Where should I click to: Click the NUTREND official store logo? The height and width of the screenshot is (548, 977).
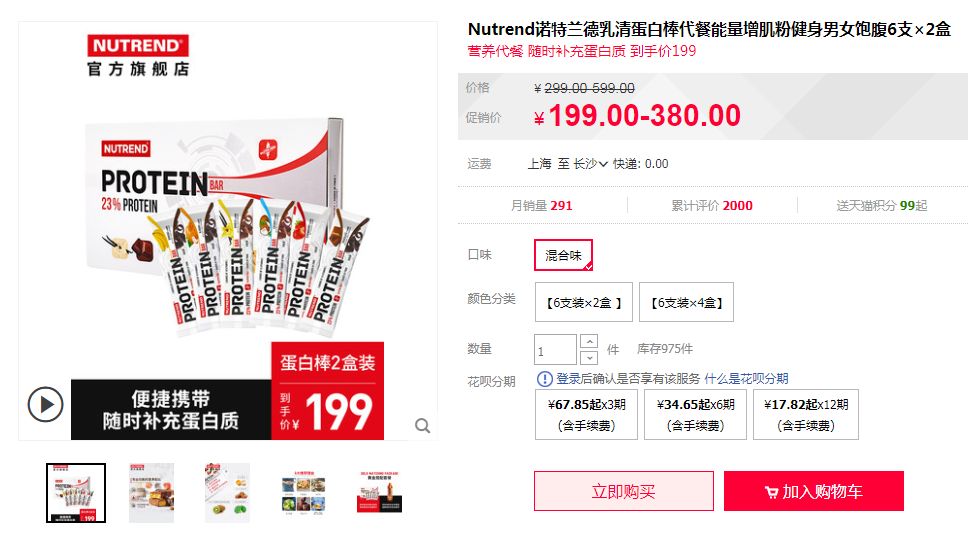pyautogui.click(x=138, y=56)
